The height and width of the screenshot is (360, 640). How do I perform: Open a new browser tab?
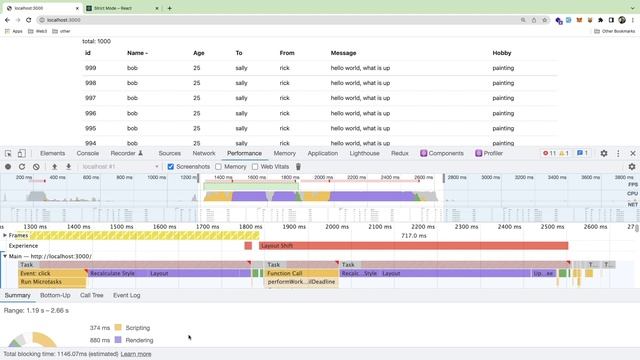coord(169,8)
